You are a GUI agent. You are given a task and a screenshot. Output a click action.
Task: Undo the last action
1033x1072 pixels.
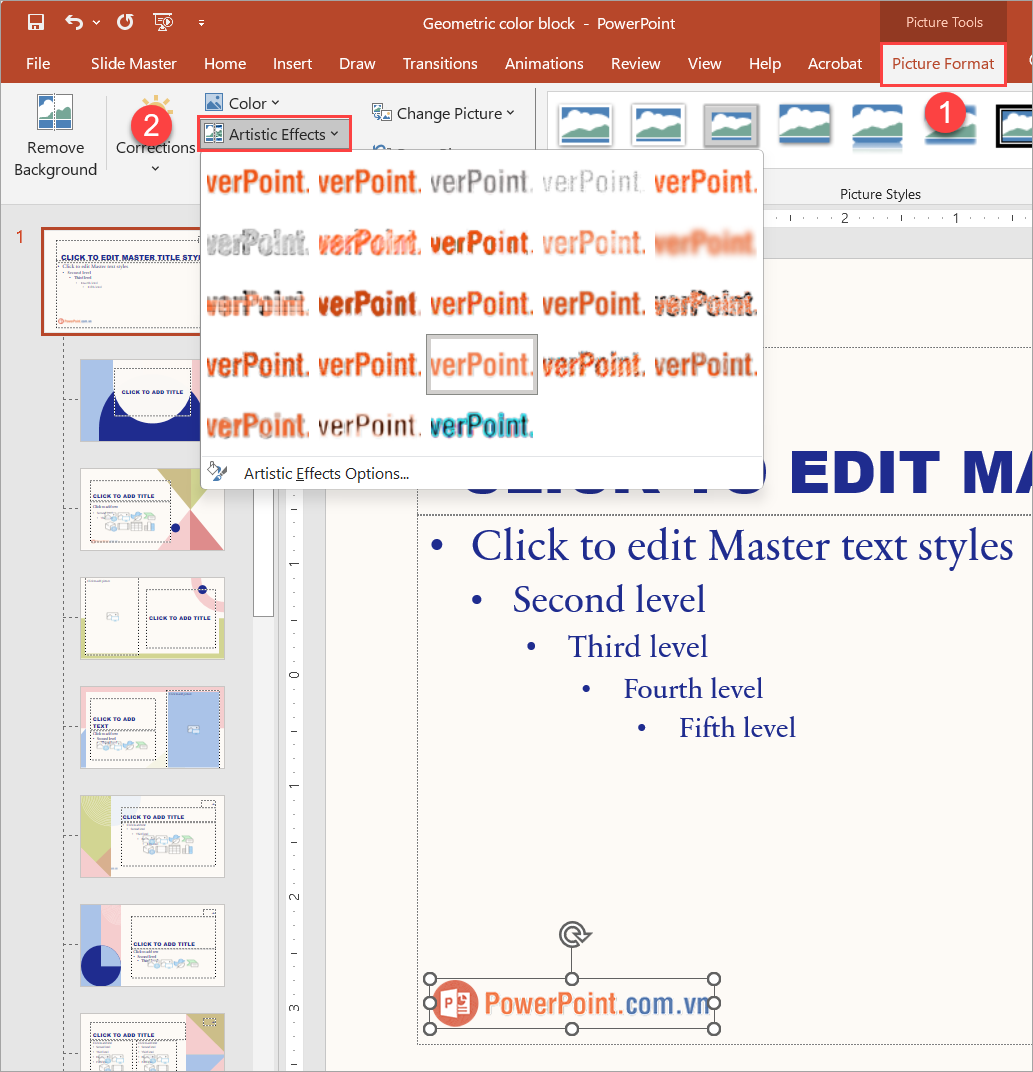tap(74, 23)
